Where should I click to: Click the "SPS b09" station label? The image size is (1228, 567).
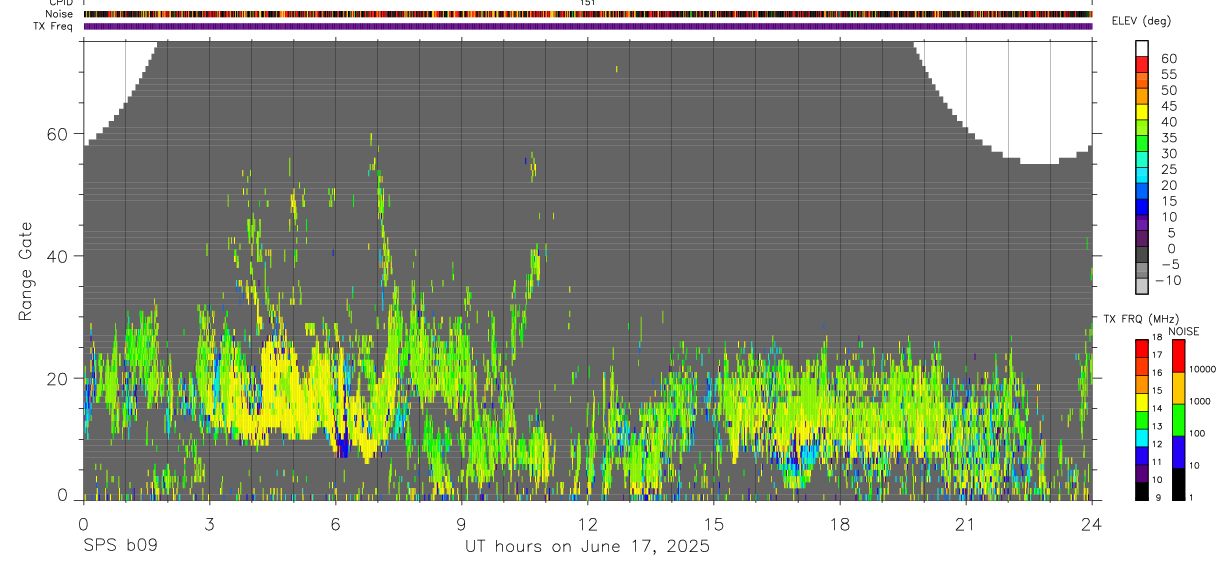click(119, 547)
